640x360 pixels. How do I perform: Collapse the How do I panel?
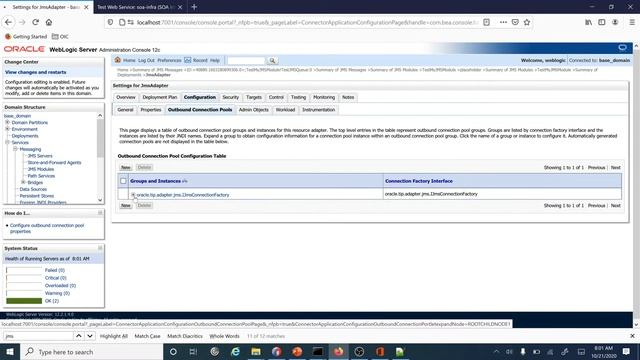(100, 213)
